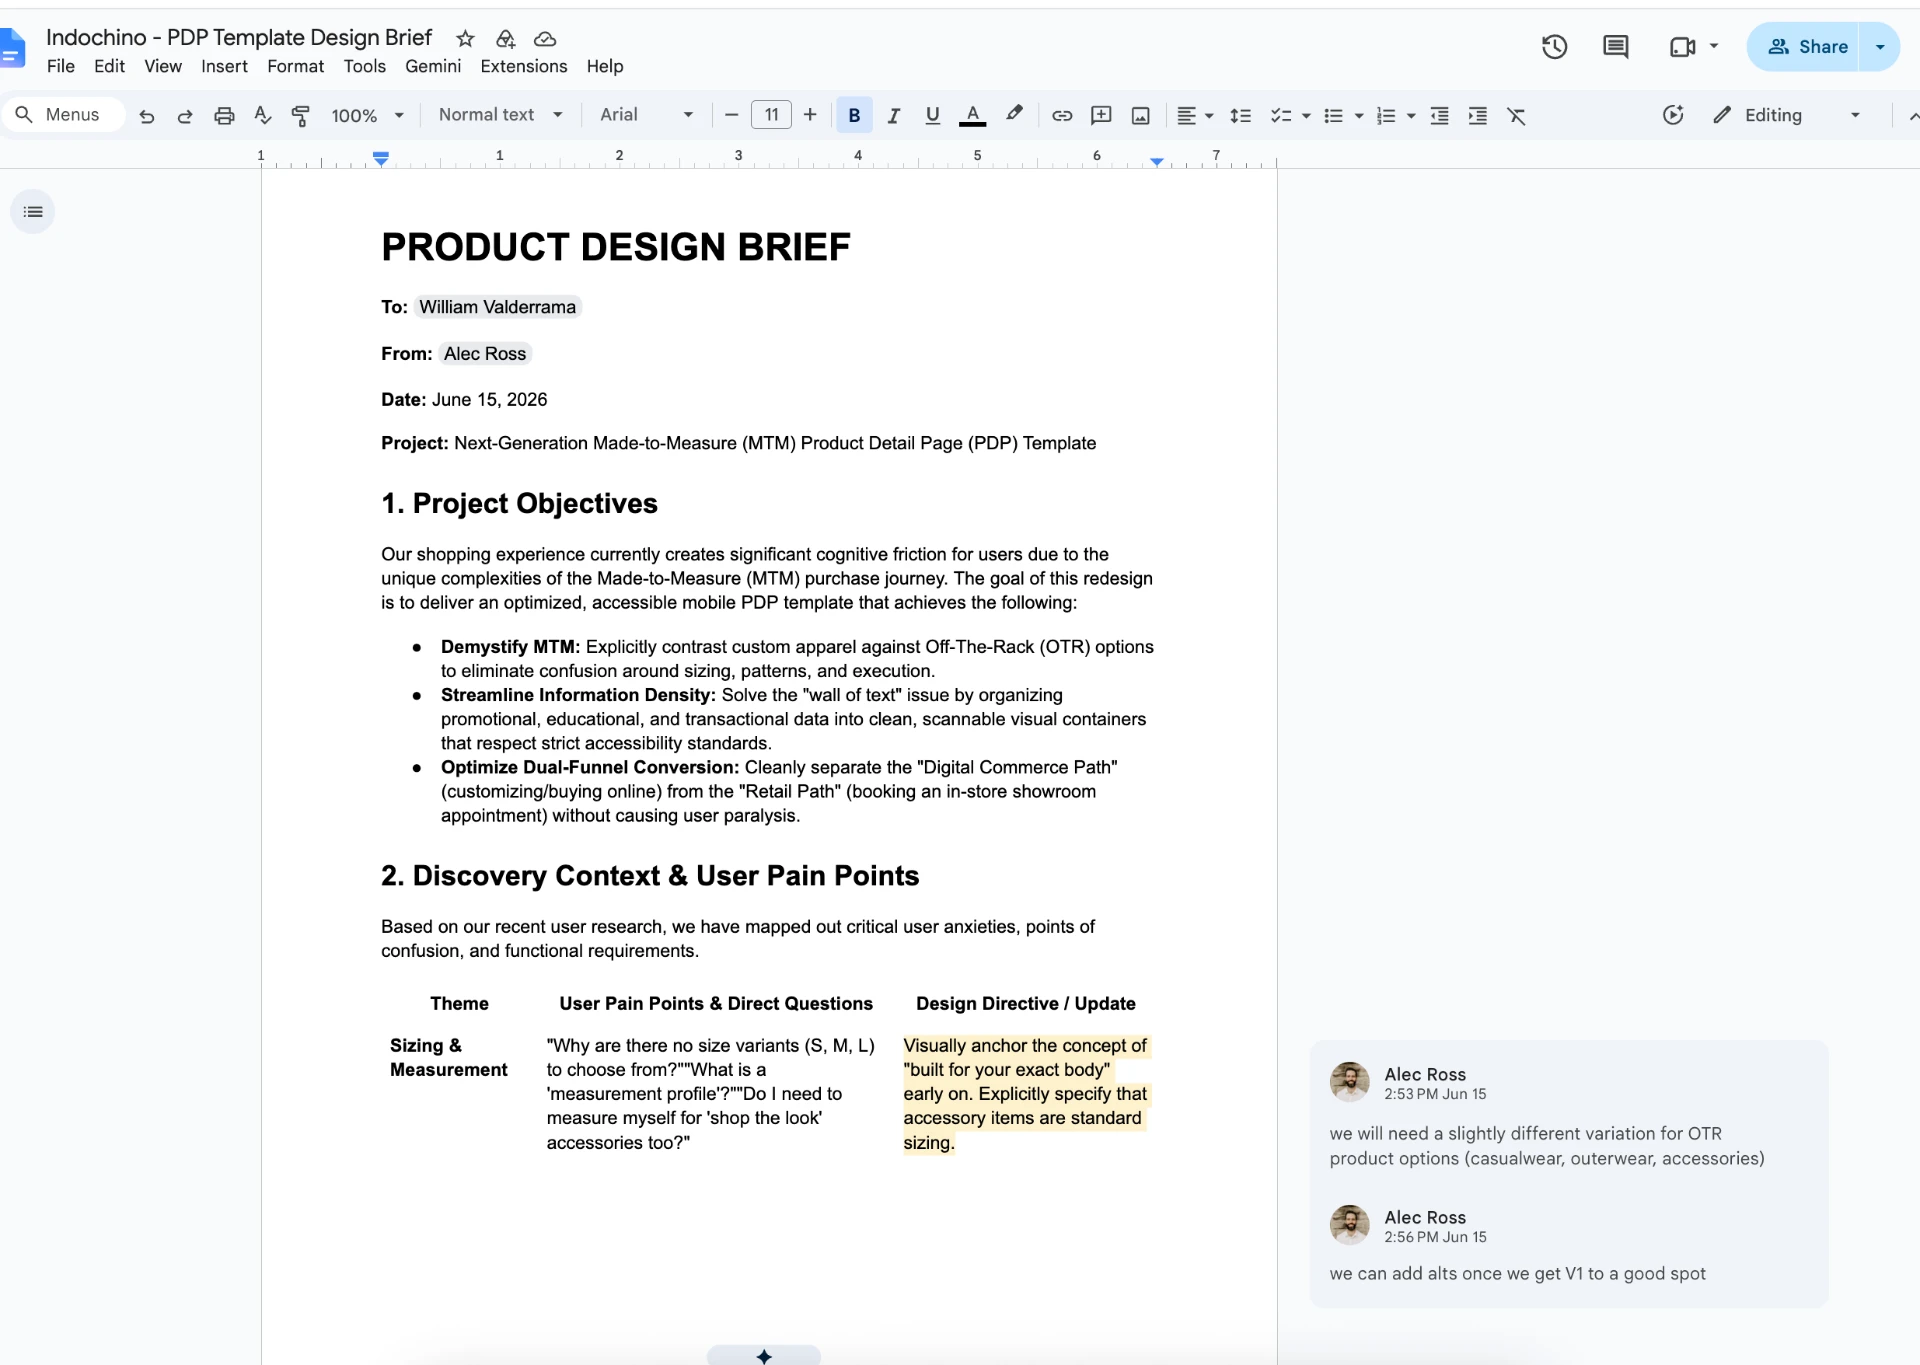
Task: Click the Undo arrow icon
Action: [x=147, y=116]
